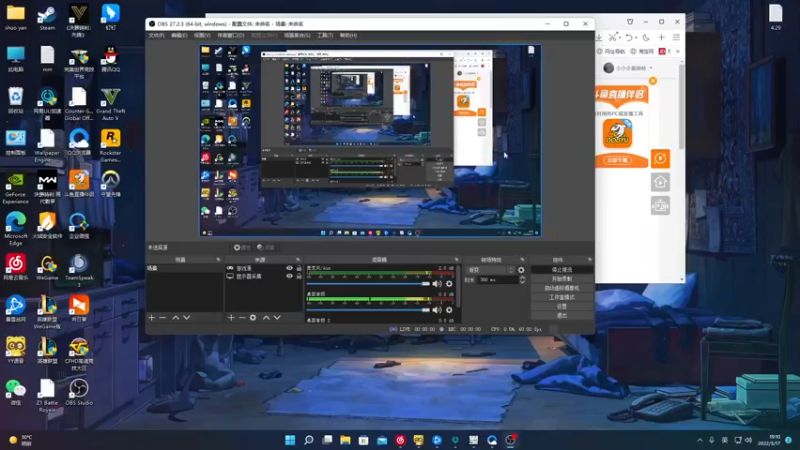
Task: Remove selected source with minus icon
Action: (x=242, y=317)
